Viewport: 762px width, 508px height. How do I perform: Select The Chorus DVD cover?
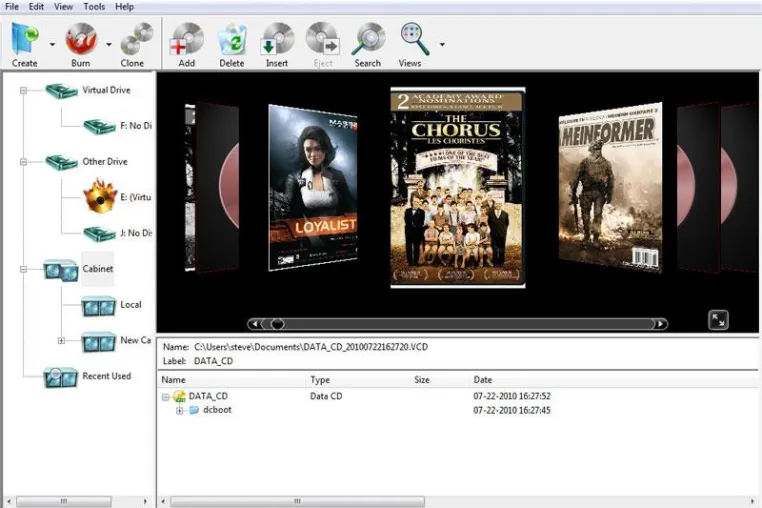pyautogui.click(x=458, y=188)
